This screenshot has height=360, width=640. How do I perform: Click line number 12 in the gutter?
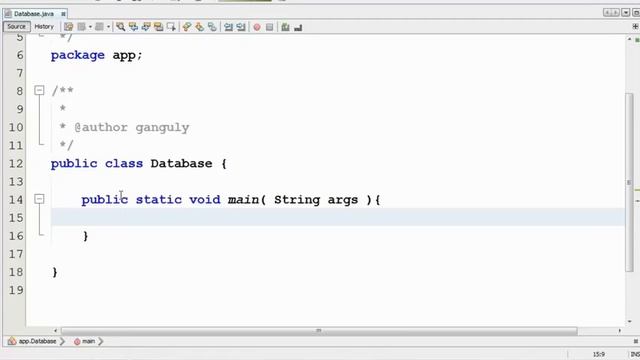(x=16, y=164)
